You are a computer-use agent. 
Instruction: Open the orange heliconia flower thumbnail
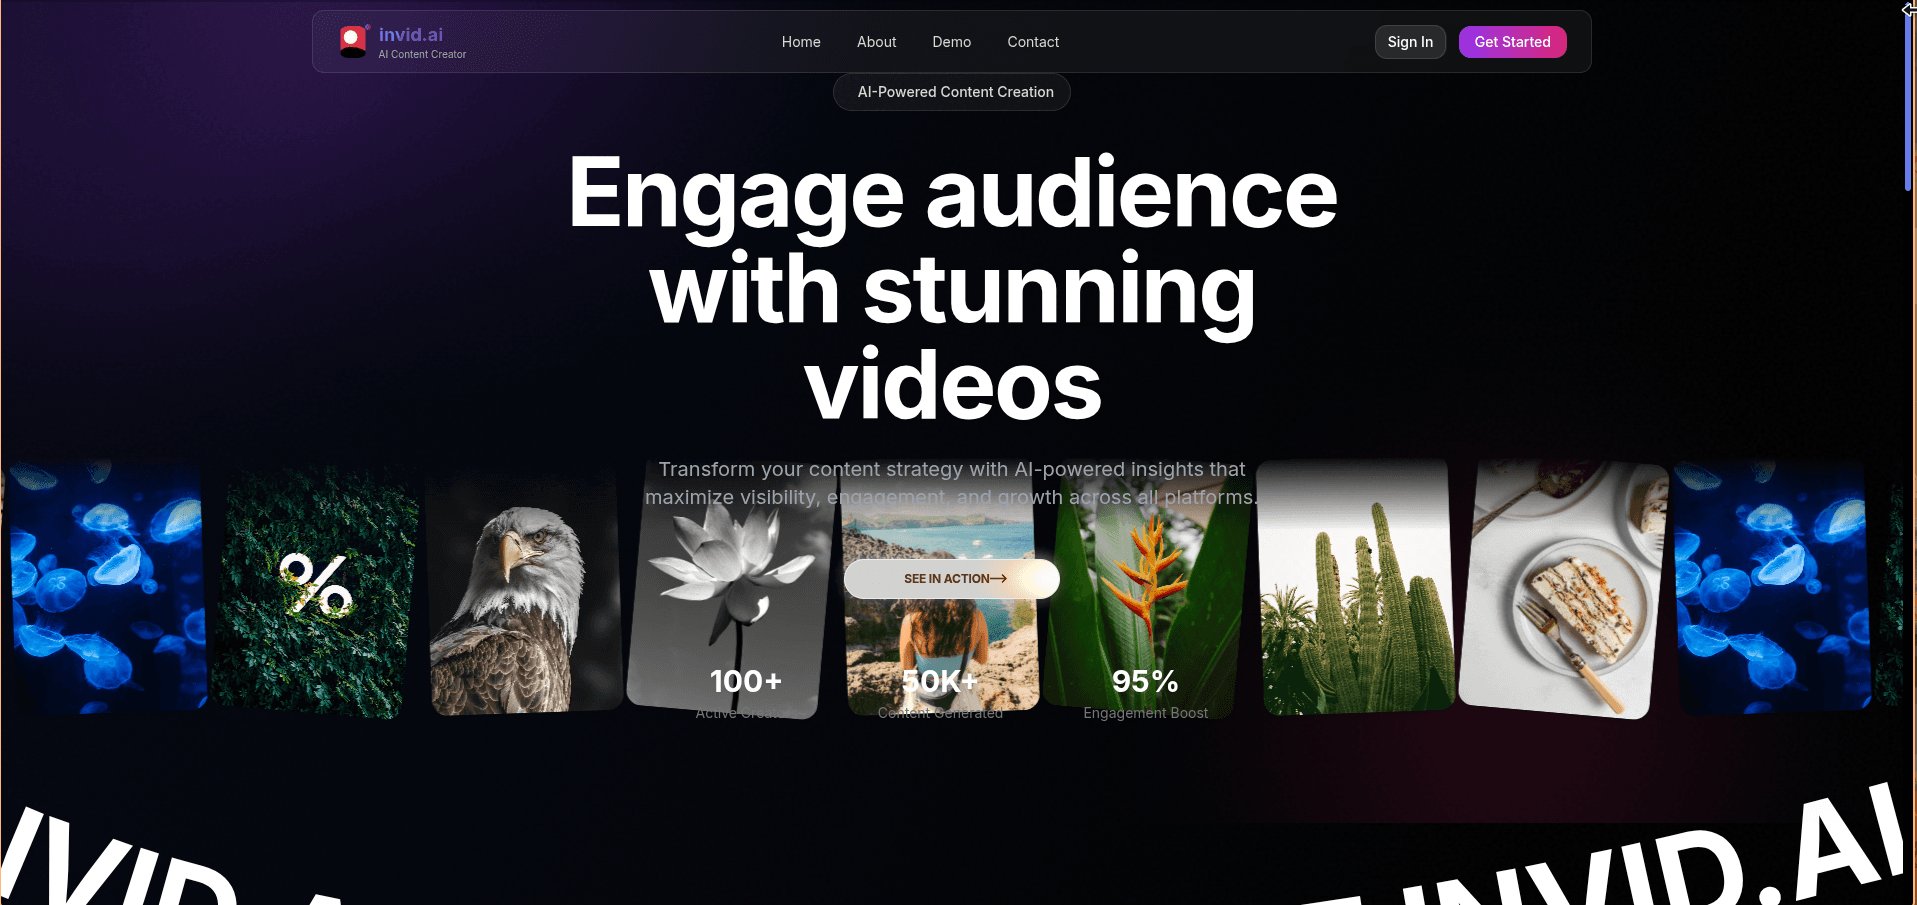[x=1145, y=590]
